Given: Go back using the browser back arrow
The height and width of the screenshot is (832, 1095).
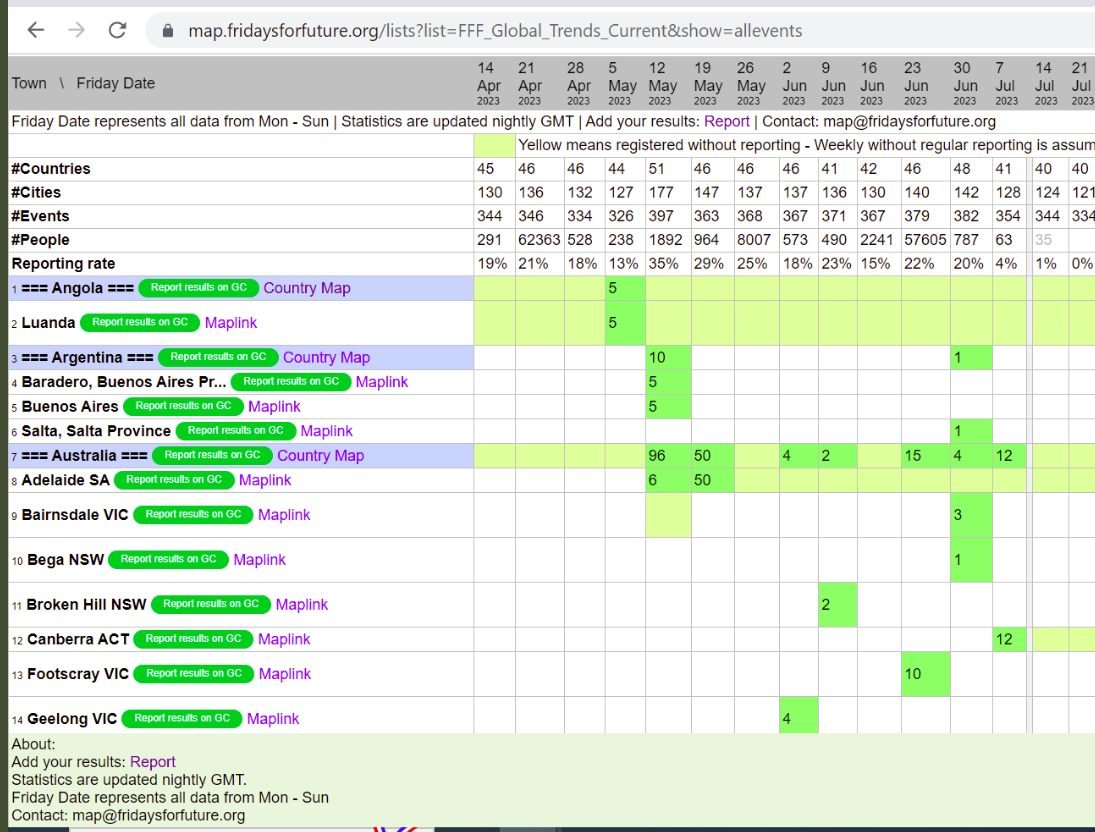Looking at the screenshot, I should coord(36,30).
